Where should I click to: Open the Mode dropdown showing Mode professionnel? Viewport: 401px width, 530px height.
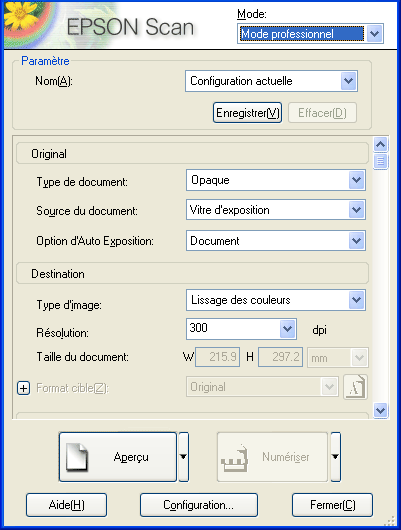(310, 33)
